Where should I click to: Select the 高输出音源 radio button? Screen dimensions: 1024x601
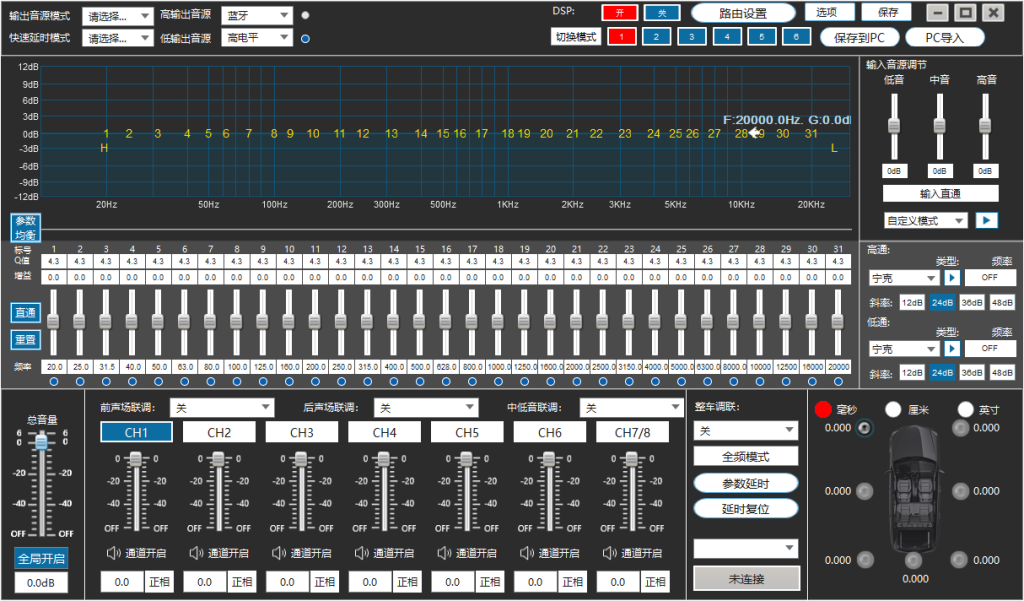(x=305, y=15)
